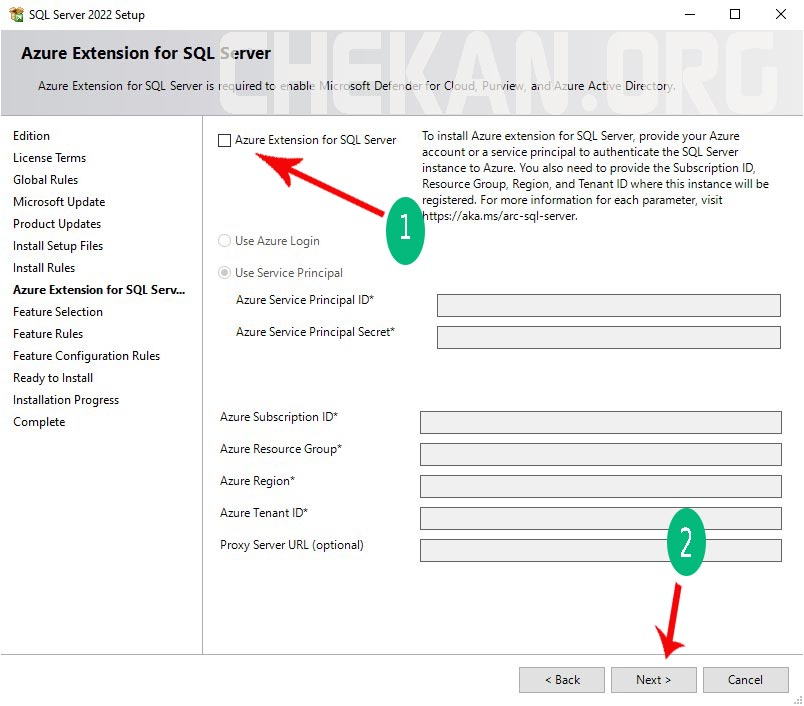
Task: Select Installation Progress step
Action: 66,400
